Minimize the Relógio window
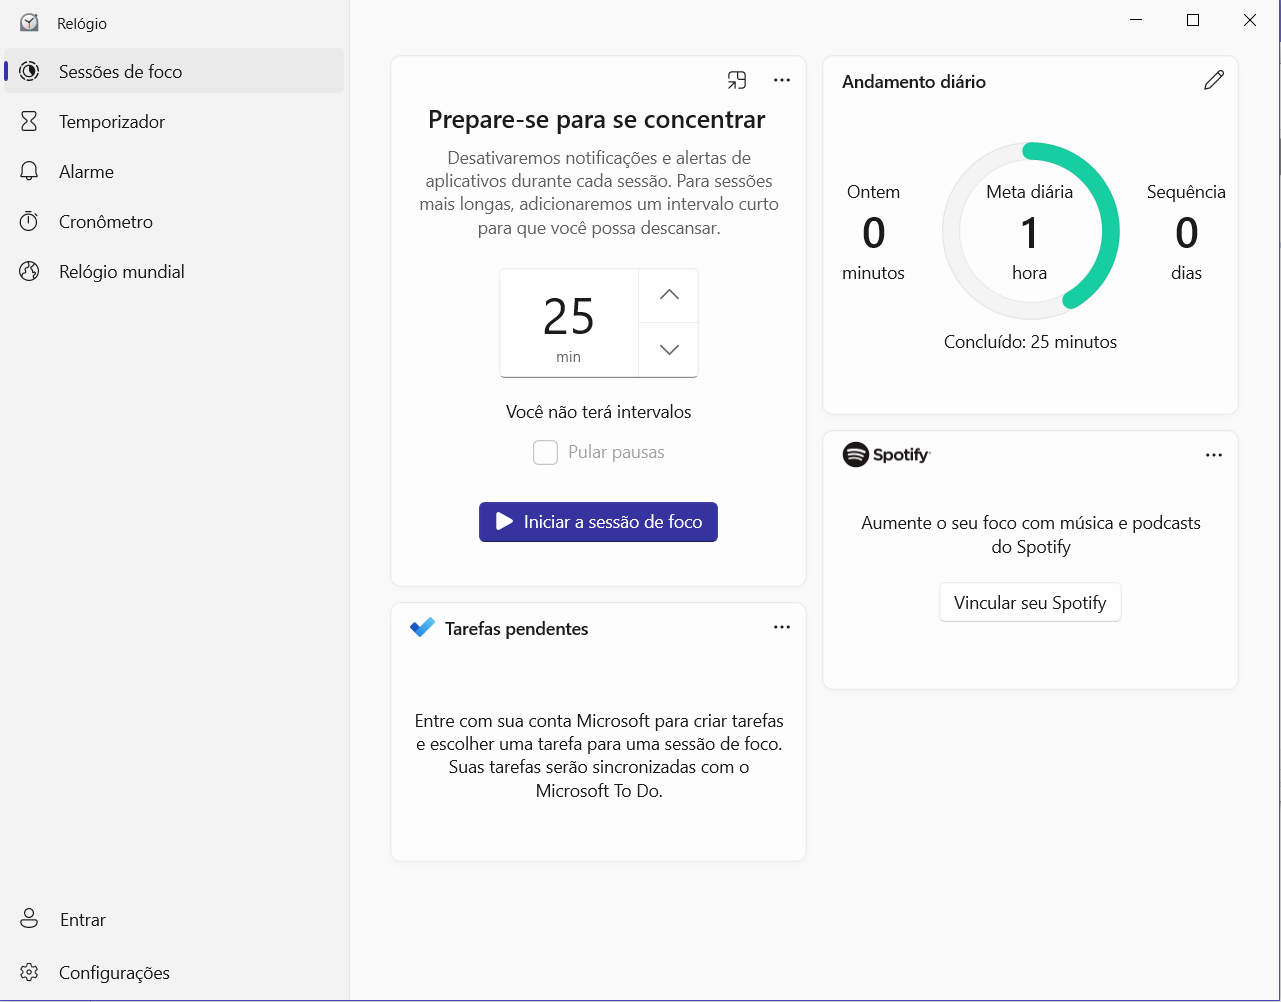Viewport: 1281px width, 1002px height. click(x=1136, y=20)
